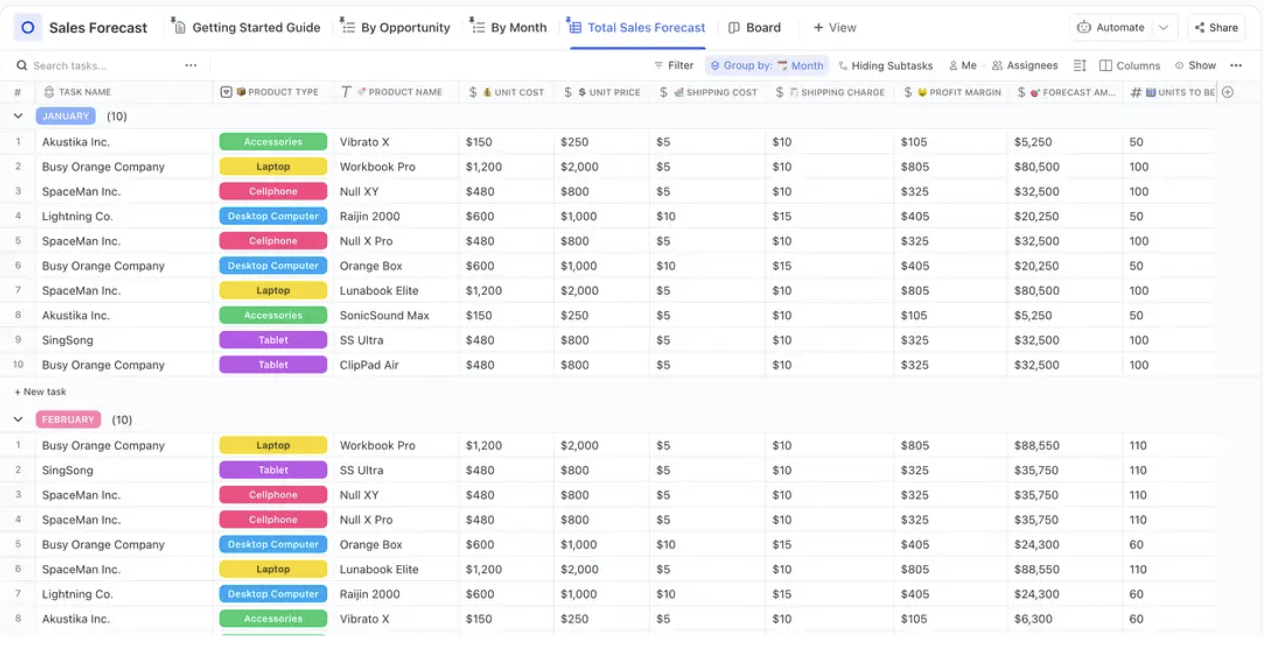
Task: Click the Product Name column header
Action: pyautogui.click(x=392, y=92)
